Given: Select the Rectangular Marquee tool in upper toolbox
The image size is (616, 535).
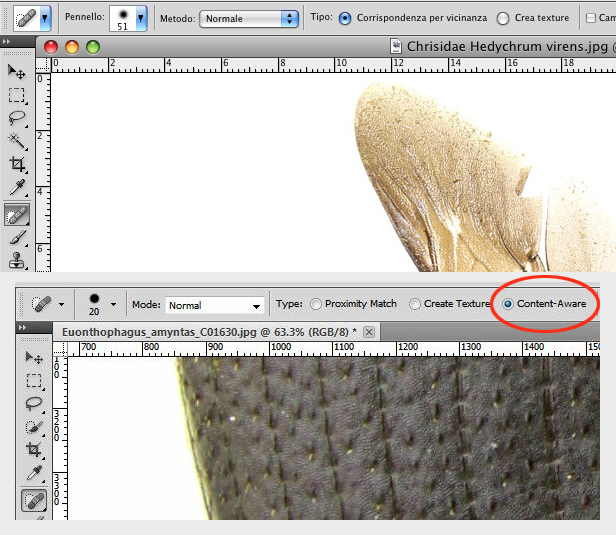Looking at the screenshot, I should point(17,95).
